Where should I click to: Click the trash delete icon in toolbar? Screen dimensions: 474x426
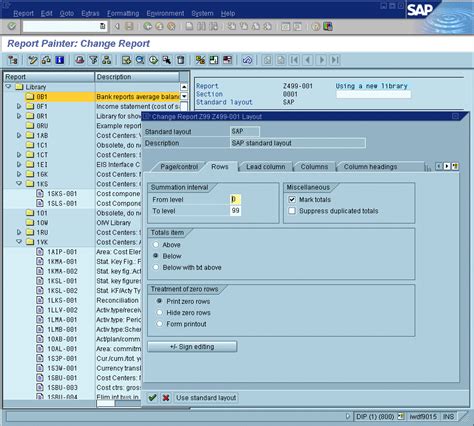tap(180, 60)
